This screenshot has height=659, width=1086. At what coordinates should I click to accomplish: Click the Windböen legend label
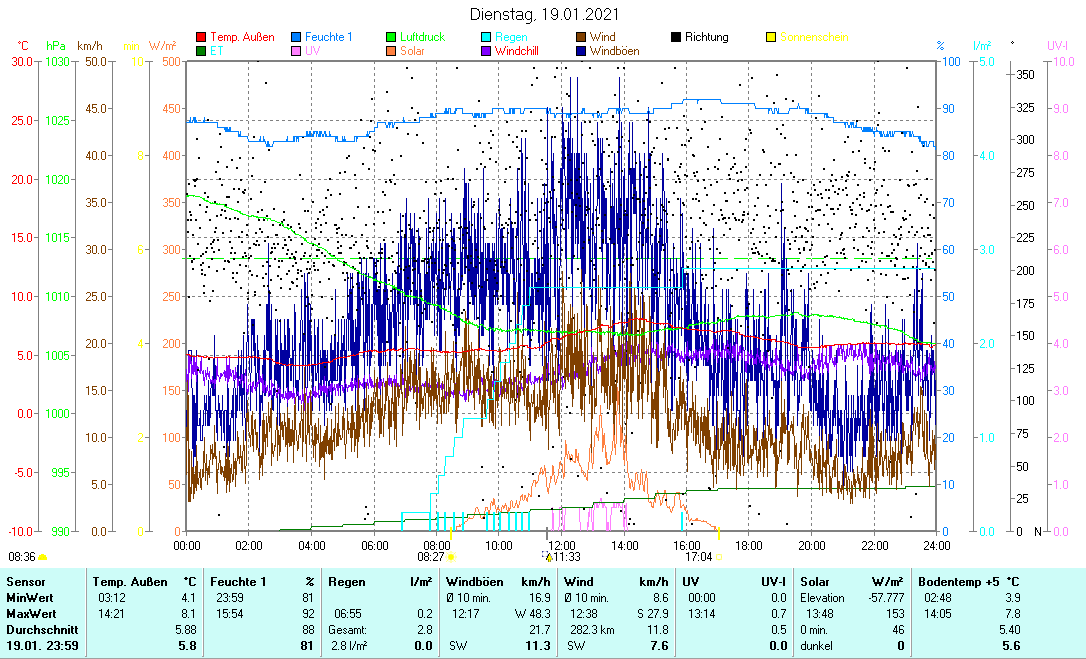(x=615, y=50)
